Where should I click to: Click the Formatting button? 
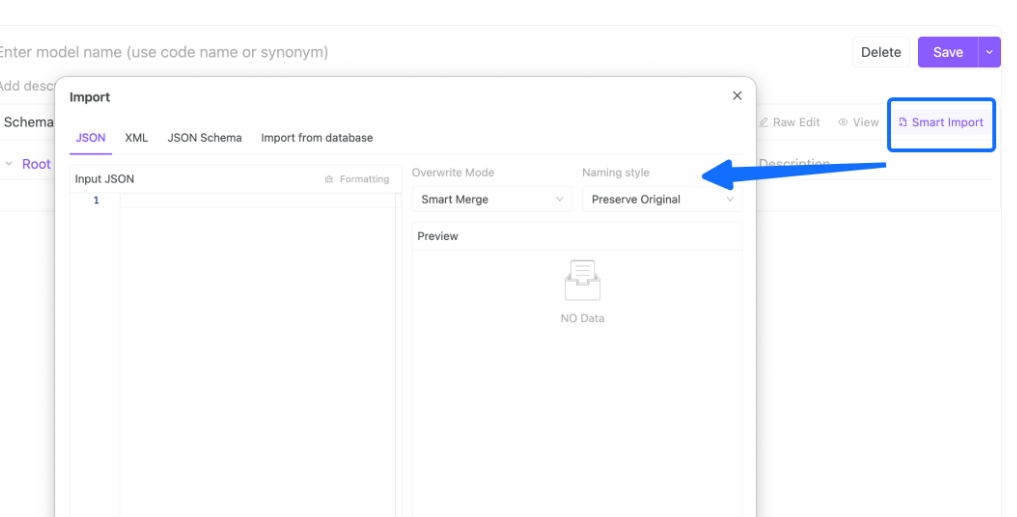click(357, 179)
